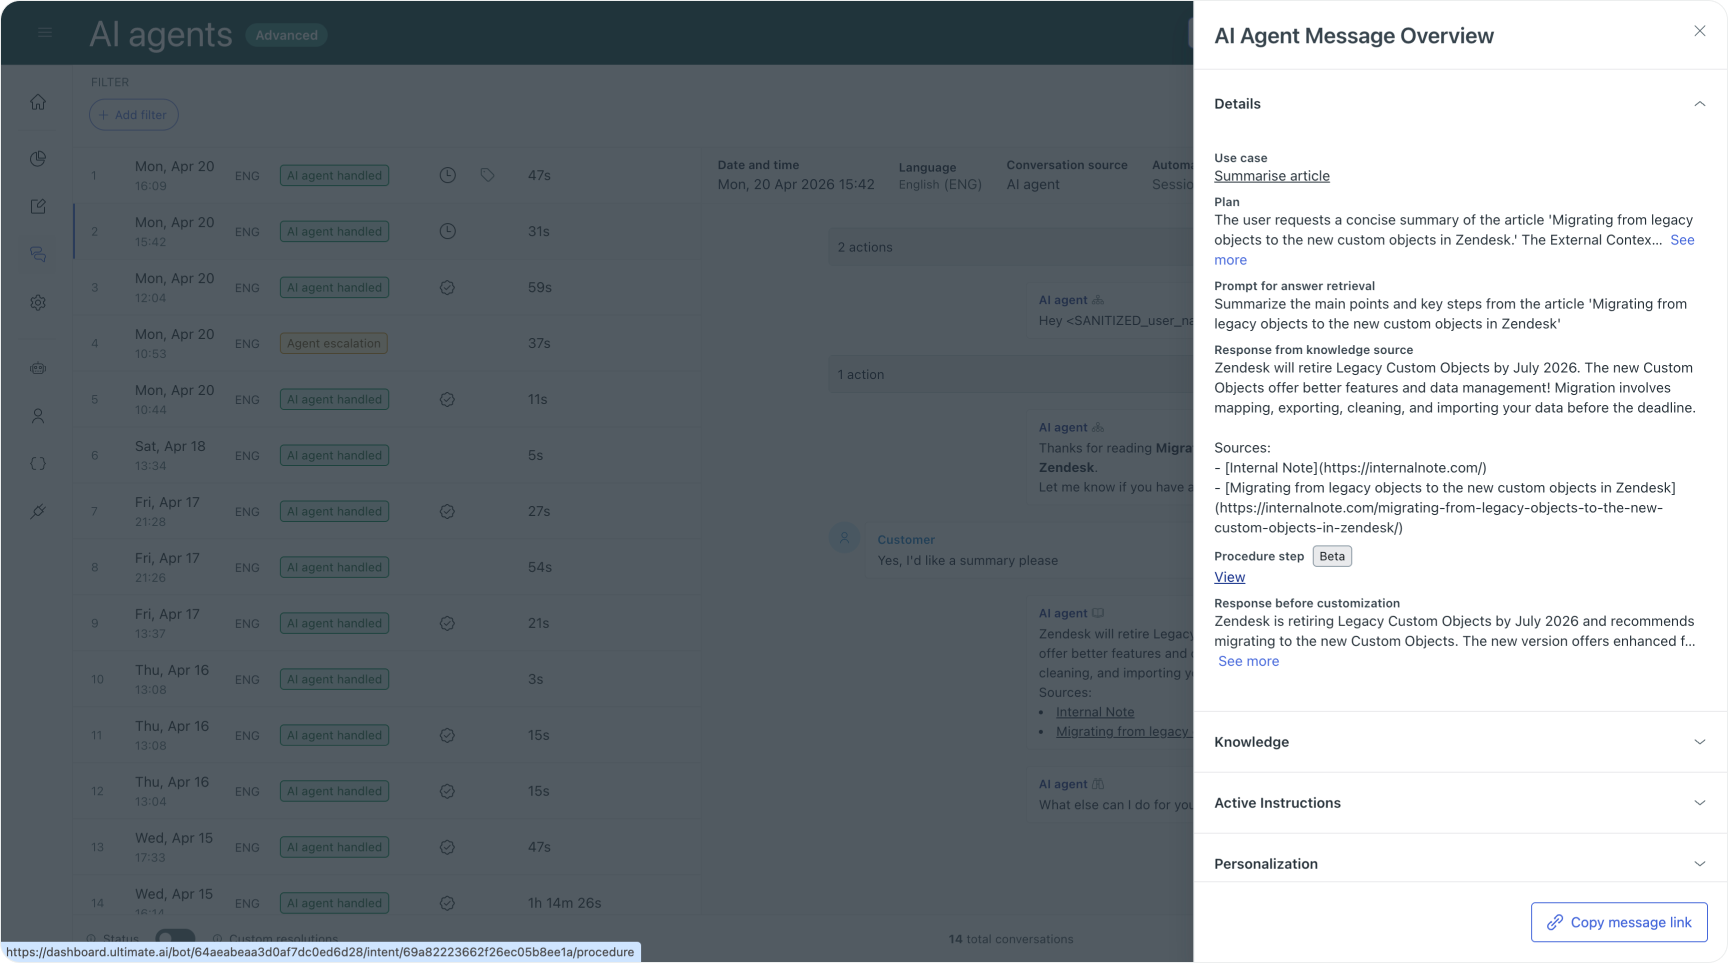Open the Sat, Apr 18 13:34 conversation

point(385,455)
